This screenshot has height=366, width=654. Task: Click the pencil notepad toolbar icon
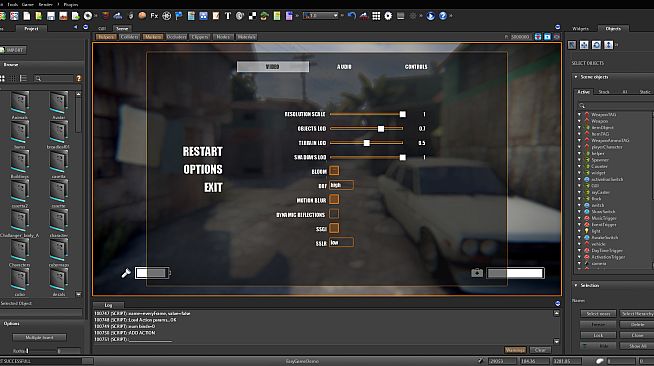[x=216, y=16]
